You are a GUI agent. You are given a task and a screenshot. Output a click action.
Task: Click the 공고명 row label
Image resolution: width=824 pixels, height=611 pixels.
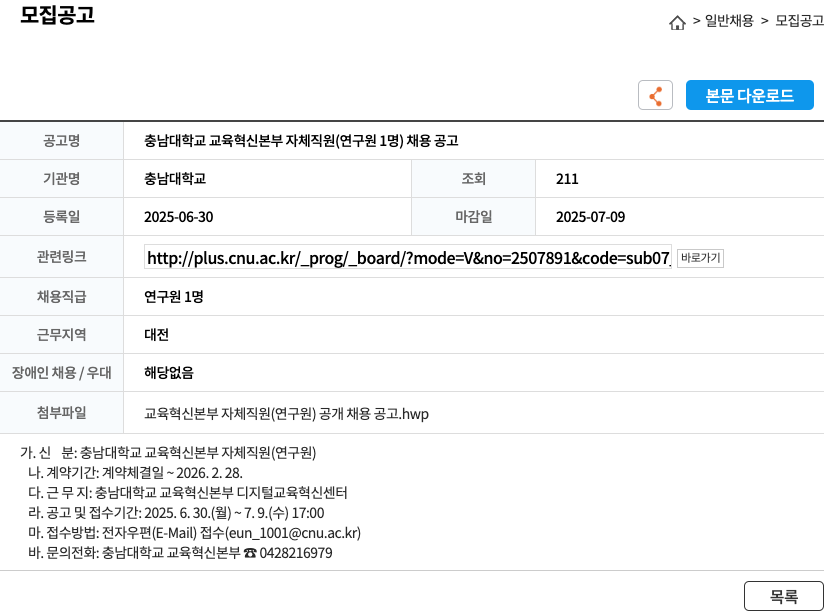[x=61, y=141]
